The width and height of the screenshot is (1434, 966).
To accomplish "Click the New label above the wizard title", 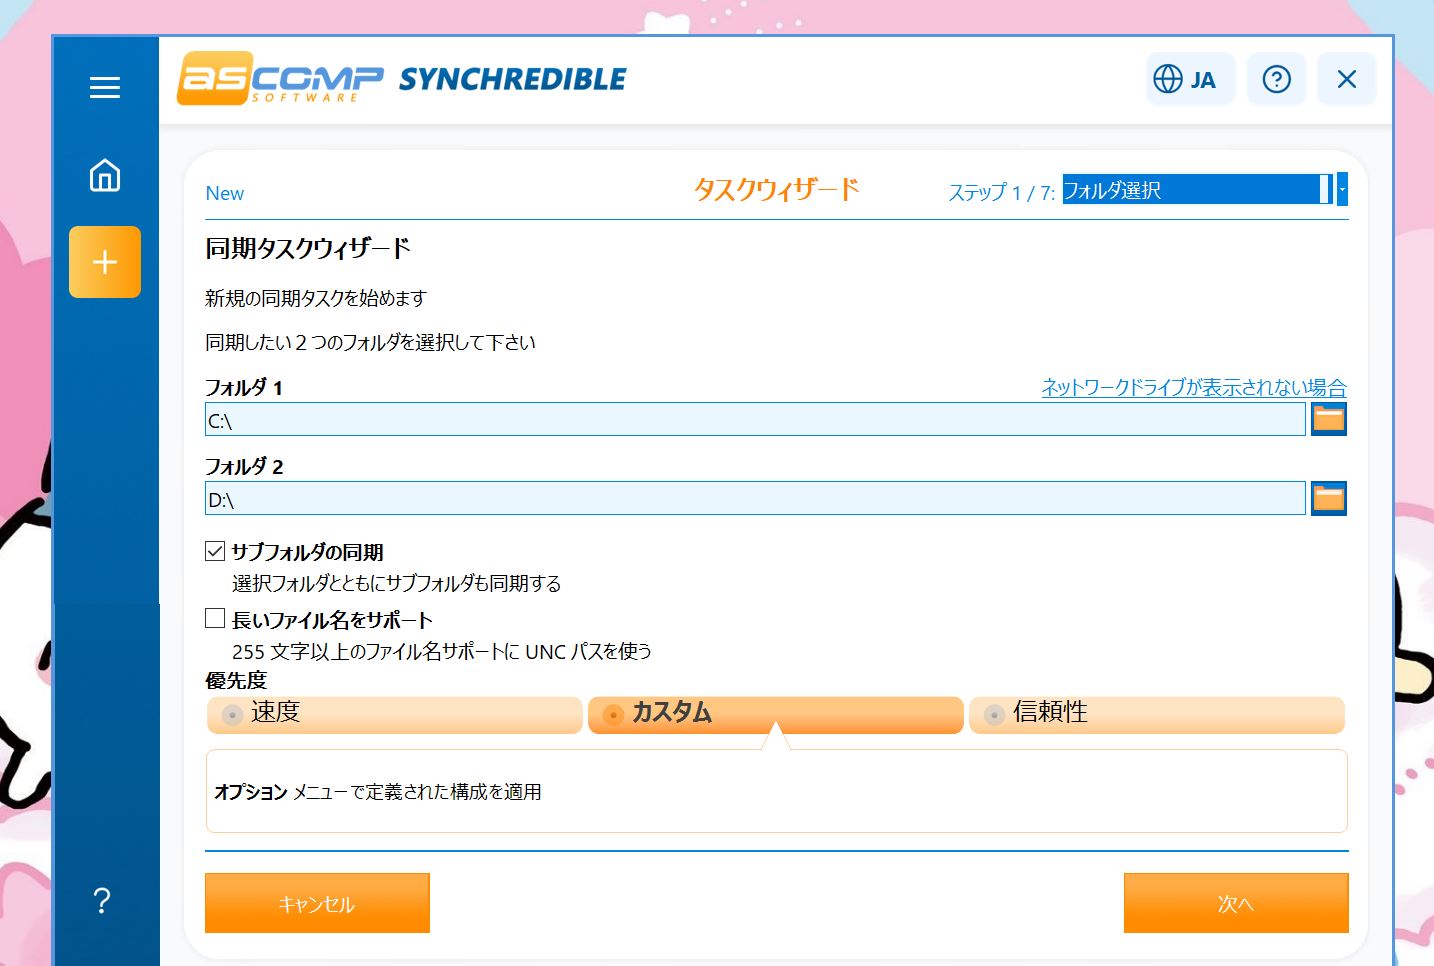I will [224, 193].
